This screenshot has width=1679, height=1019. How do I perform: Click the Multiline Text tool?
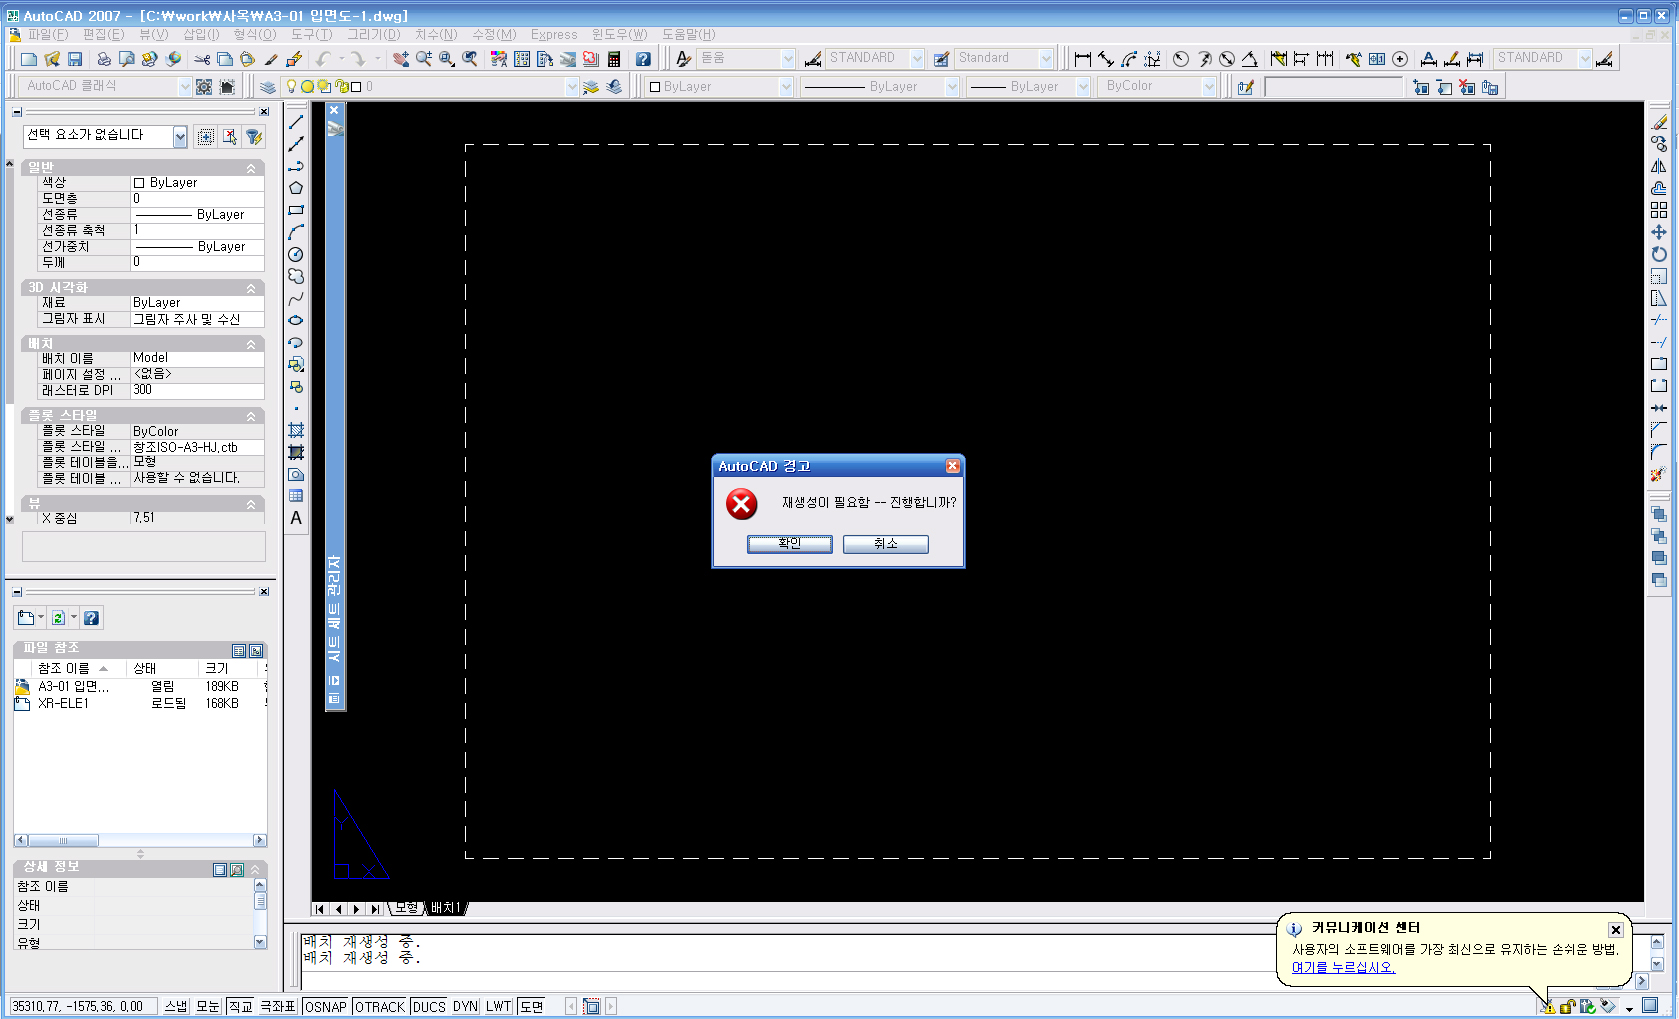[x=296, y=518]
